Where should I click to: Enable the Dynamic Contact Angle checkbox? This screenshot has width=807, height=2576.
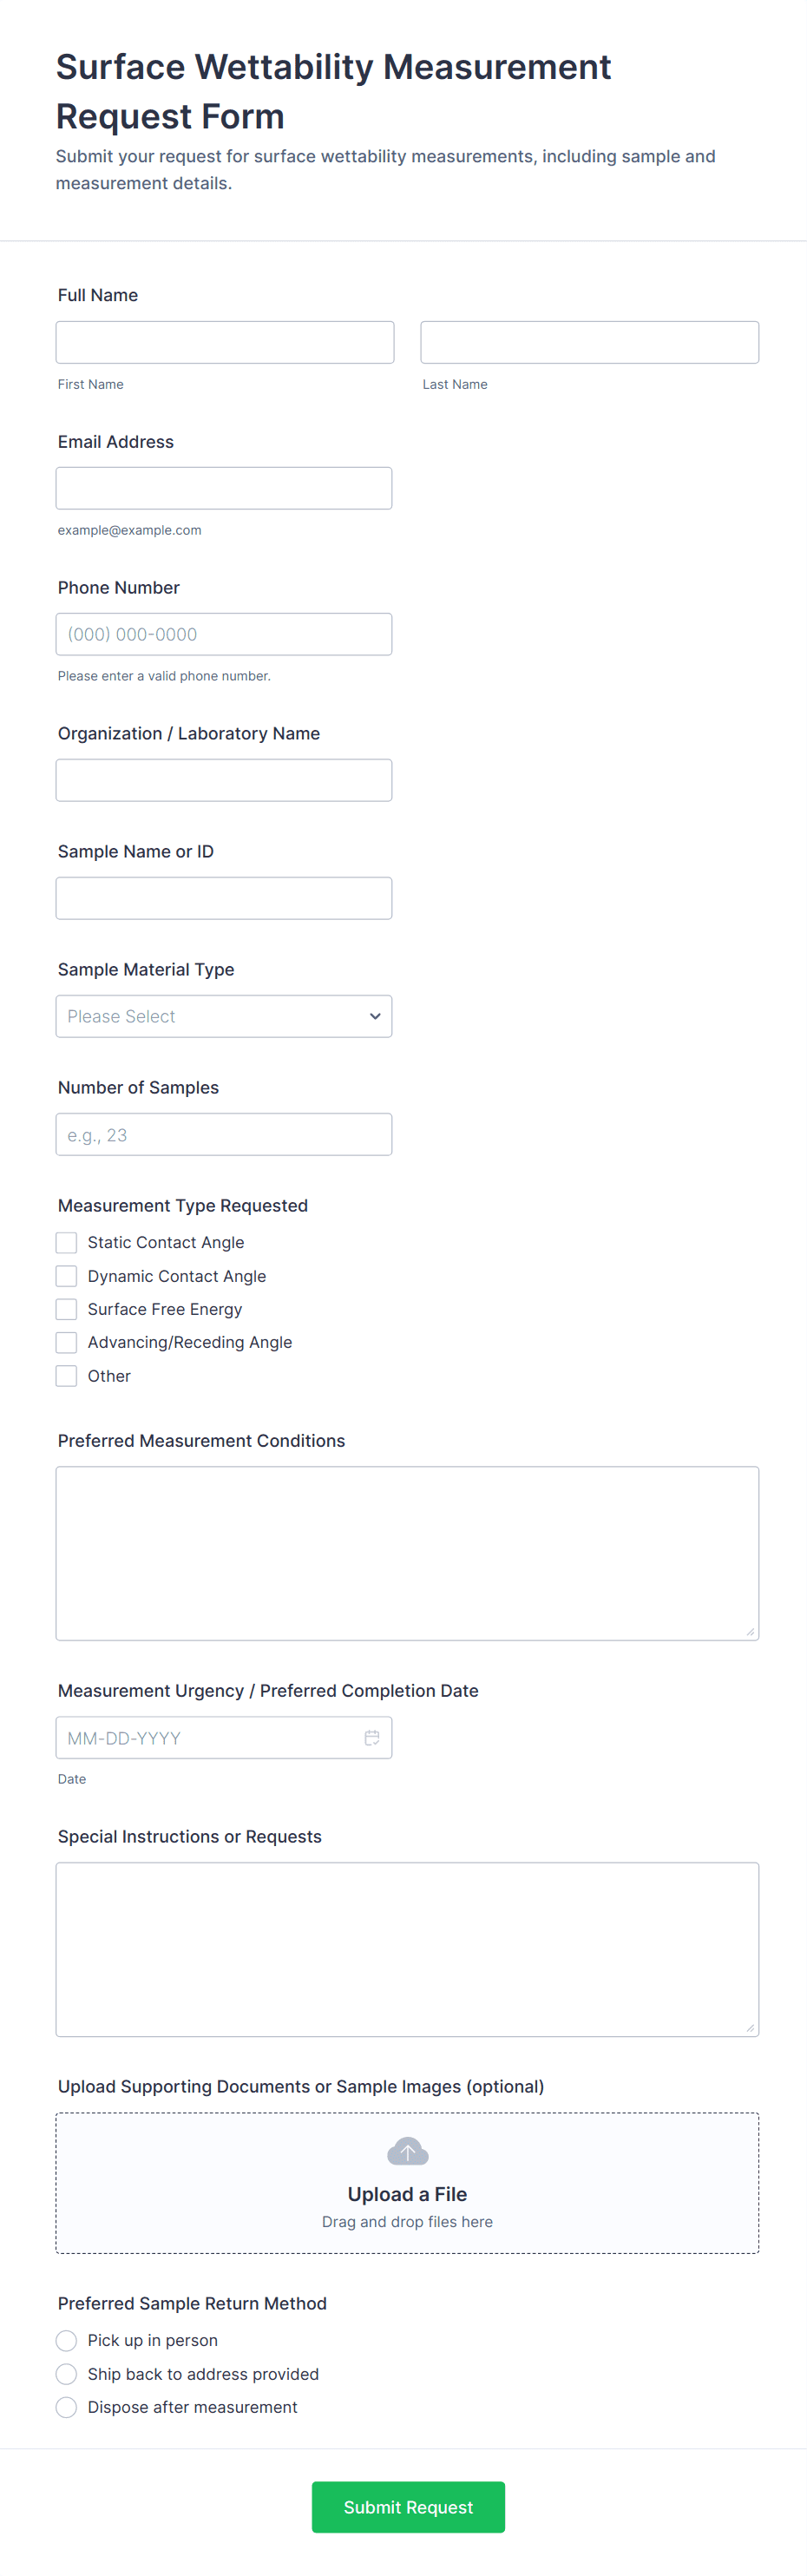(67, 1276)
